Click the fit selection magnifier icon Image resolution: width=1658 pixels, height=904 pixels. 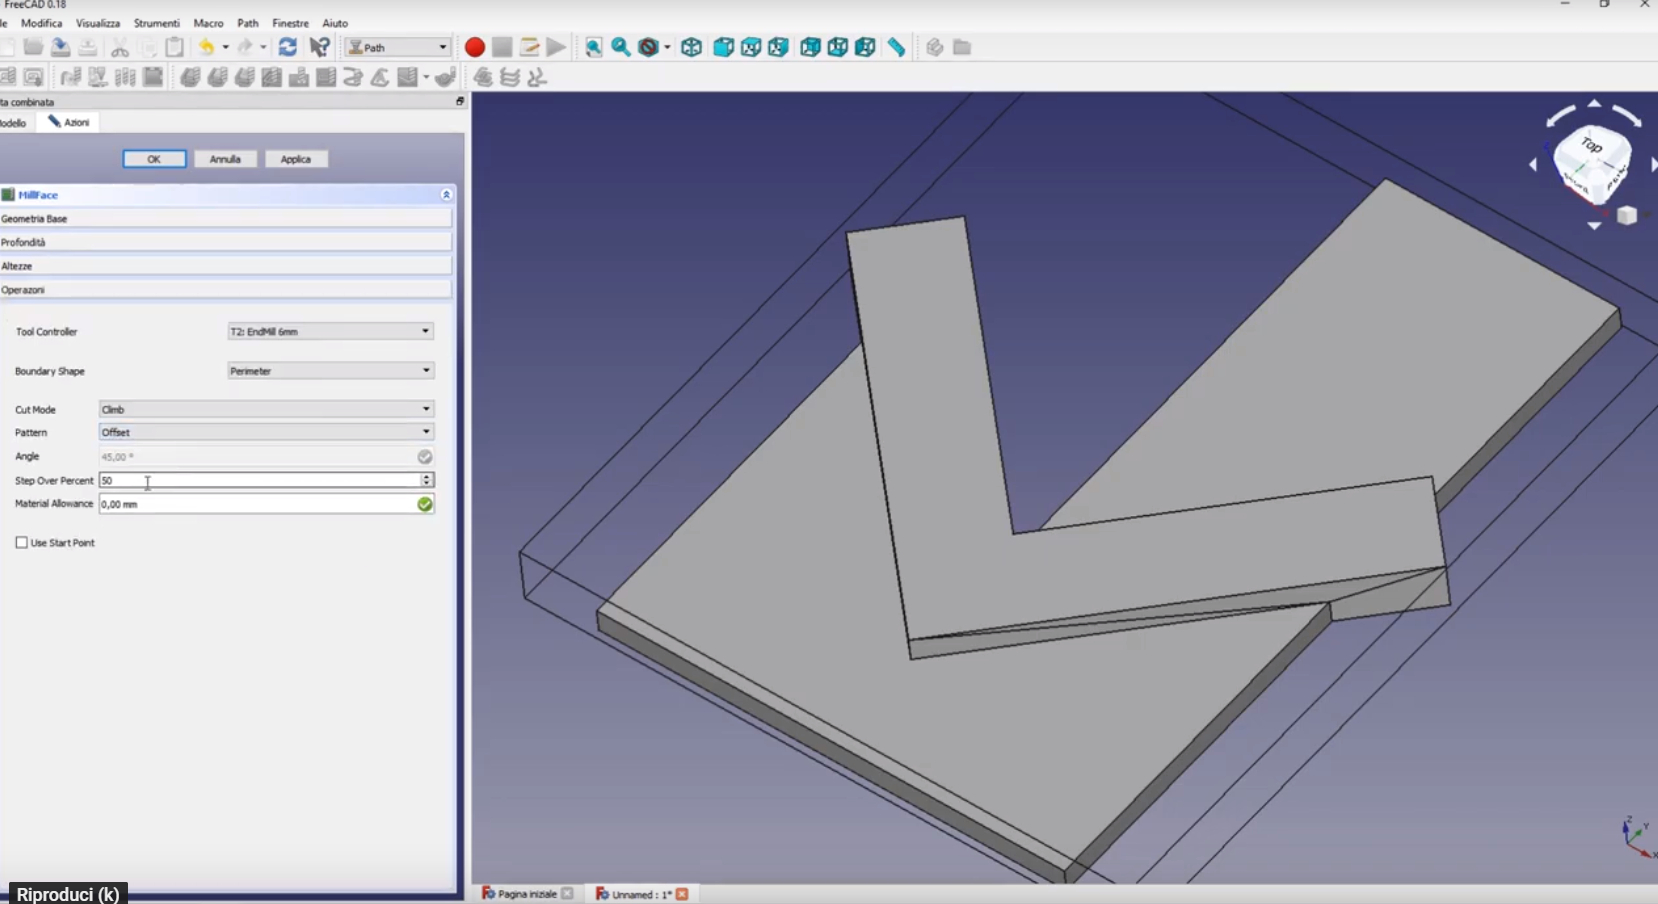pyautogui.click(x=621, y=47)
